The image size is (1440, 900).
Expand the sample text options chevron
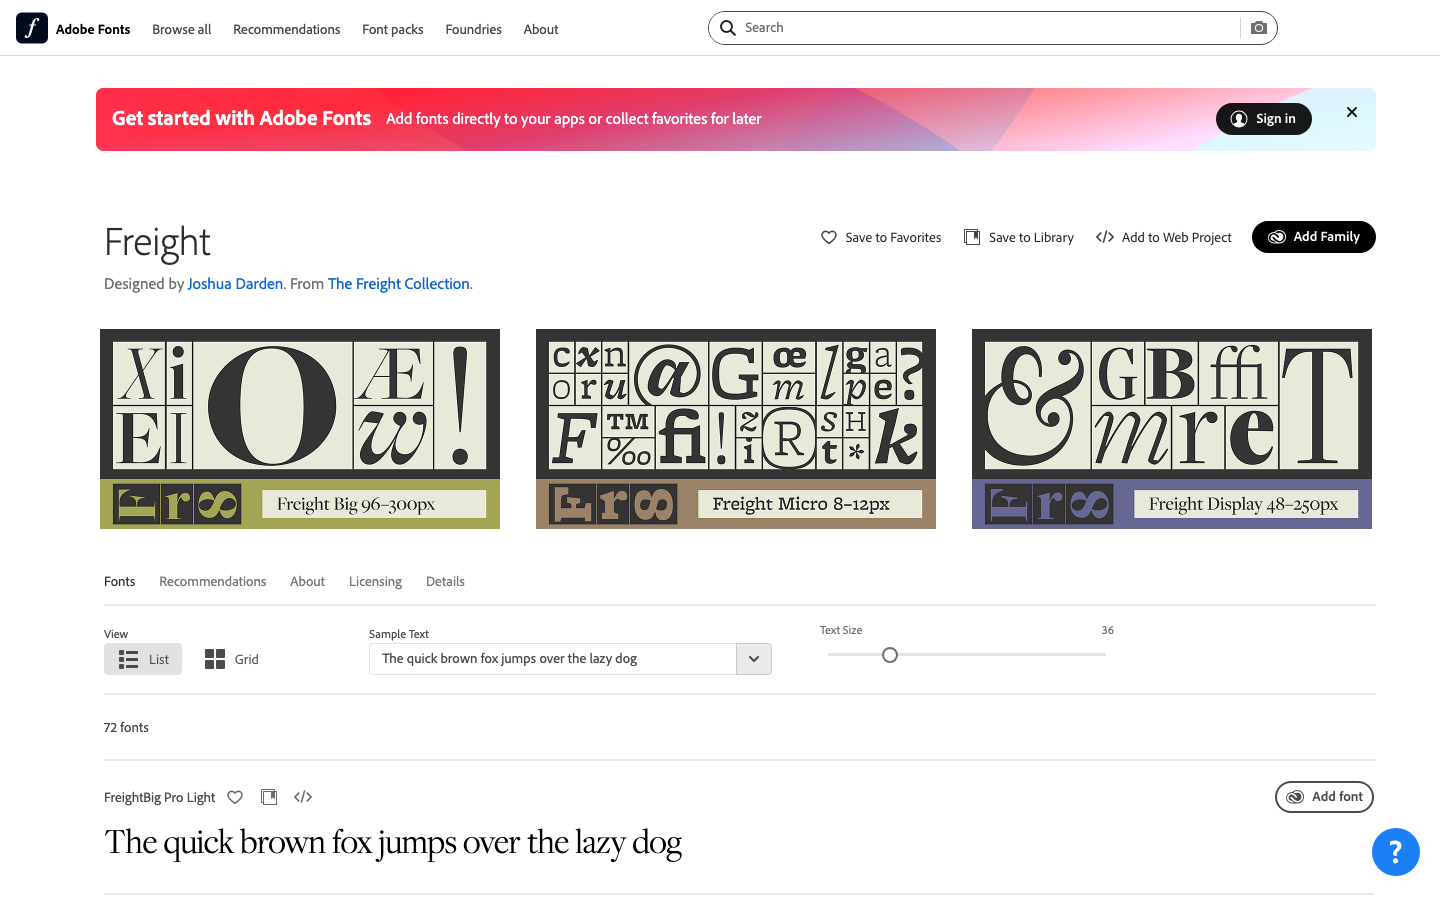tap(753, 659)
